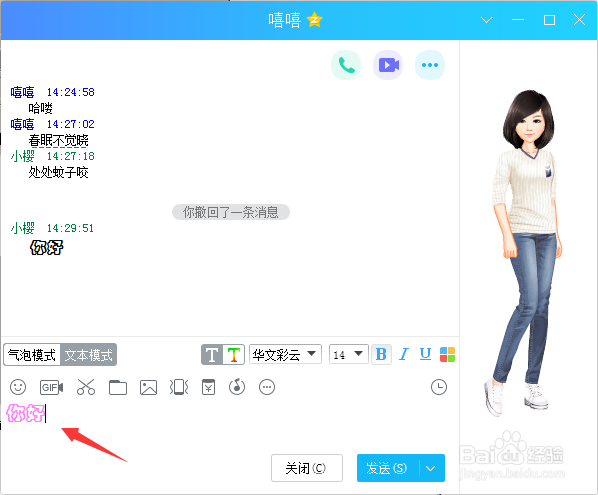Open the red packet money icon
The width and height of the screenshot is (598, 495).
click(x=208, y=387)
